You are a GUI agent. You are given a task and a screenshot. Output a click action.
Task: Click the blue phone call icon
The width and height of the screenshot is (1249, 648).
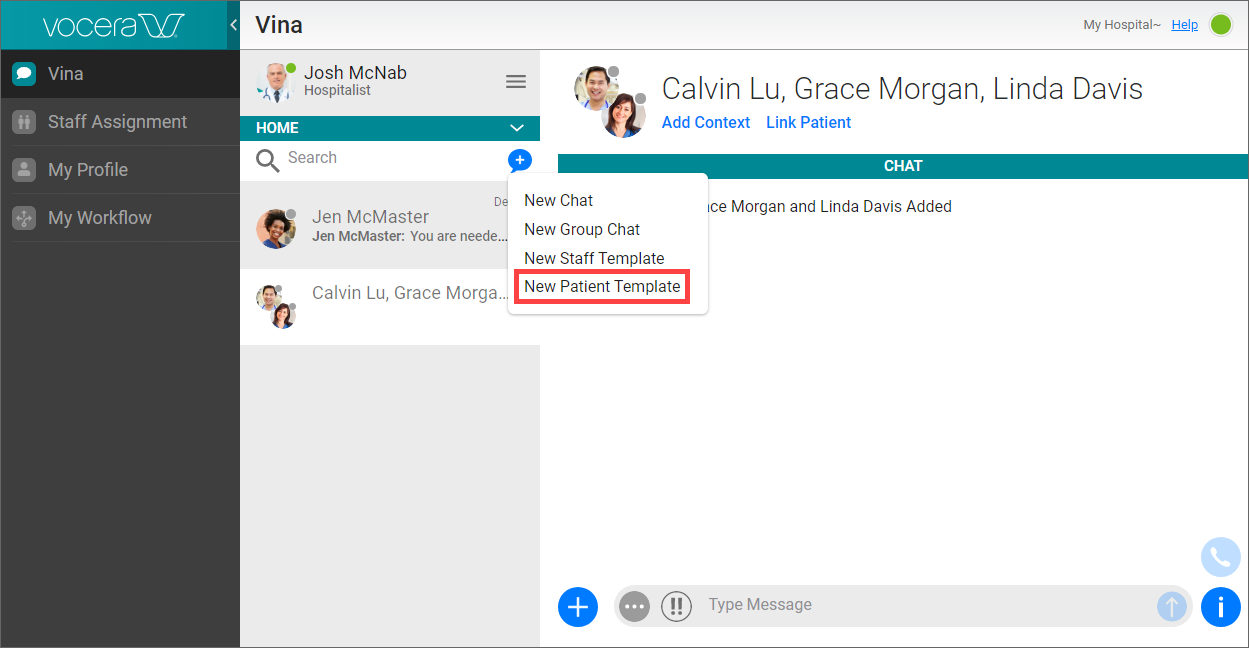coord(1220,557)
